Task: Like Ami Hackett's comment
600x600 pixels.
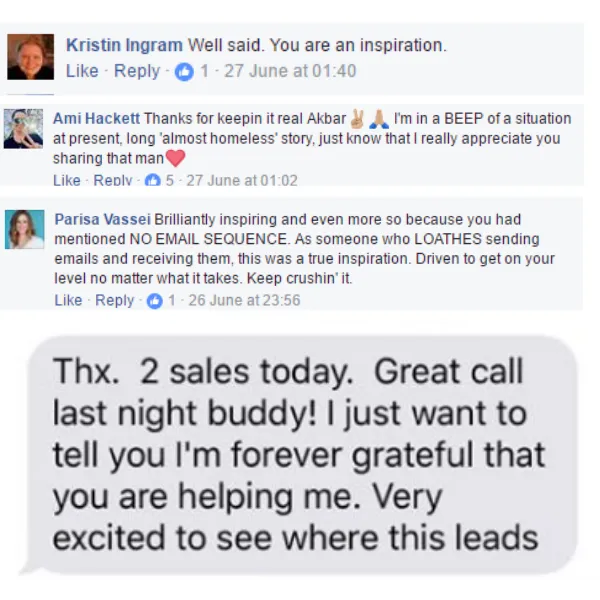Action: click(67, 180)
